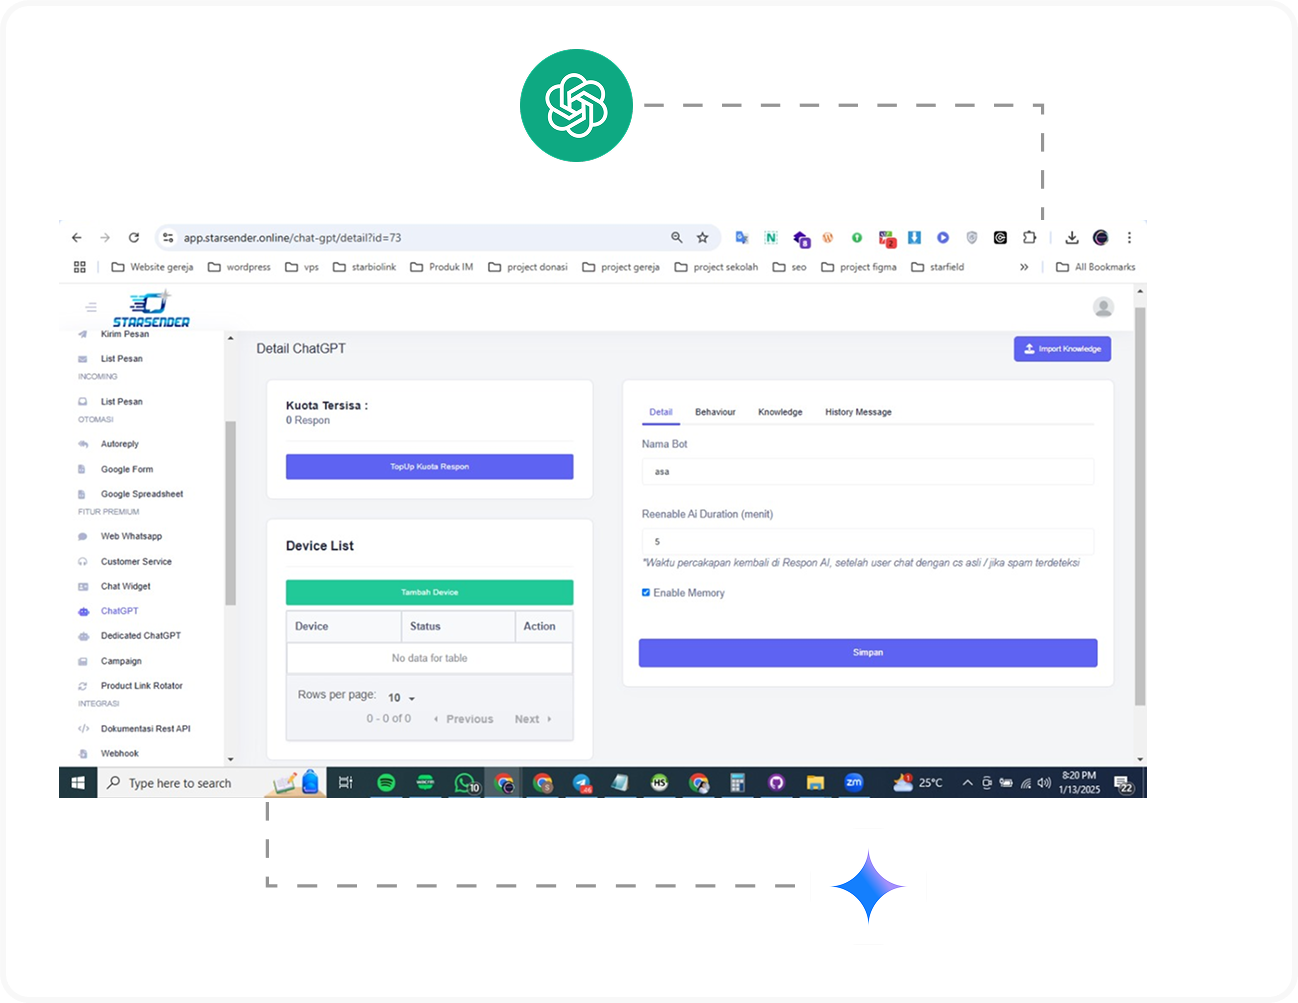Reload the page in browser
Image resolution: width=1298 pixels, height=1003 pixels.
coord(134,238)
